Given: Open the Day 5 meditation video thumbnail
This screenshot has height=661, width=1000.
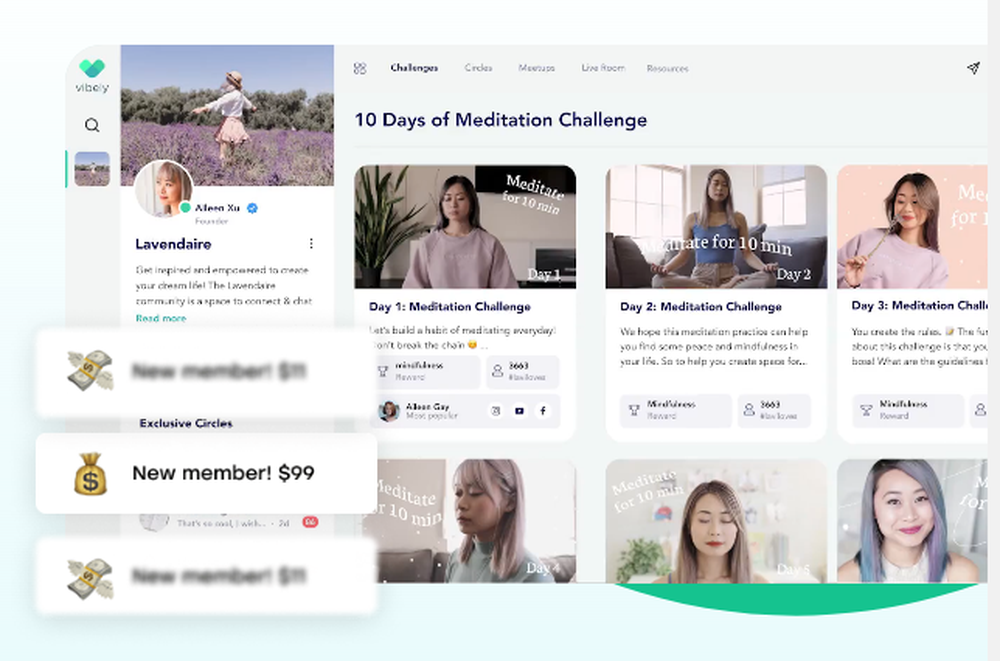Looking at the screenshot, I should pyautogui.click(x=716, y=521).
